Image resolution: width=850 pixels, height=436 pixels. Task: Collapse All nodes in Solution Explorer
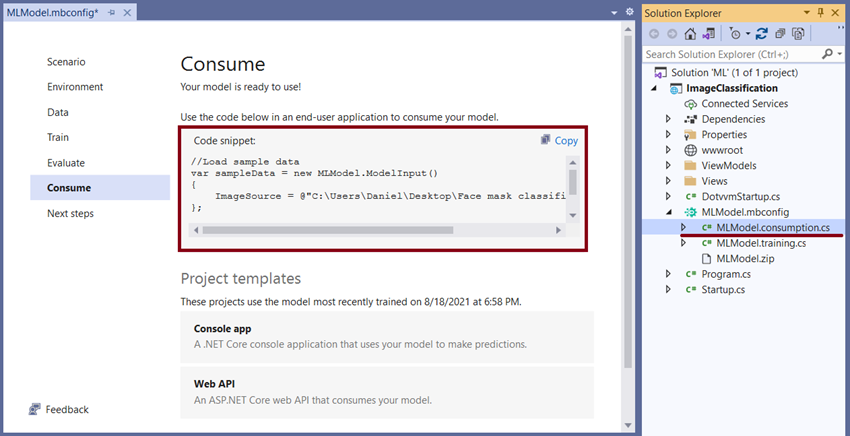point(780,34)
